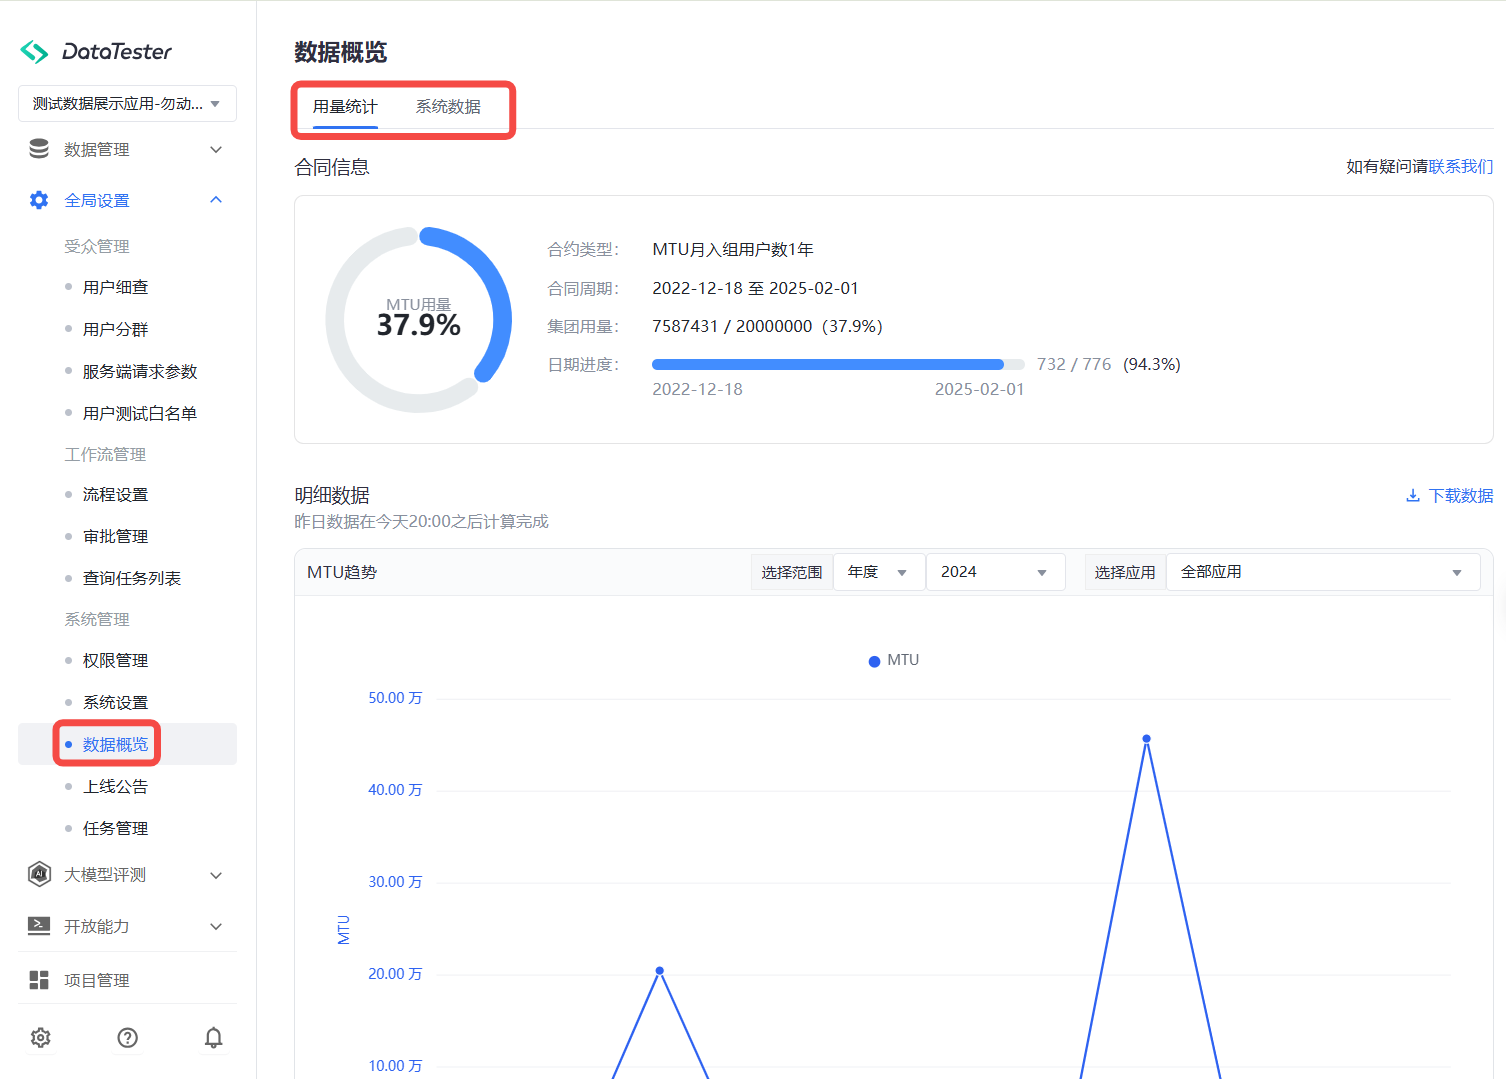Open 用户细查 in sidebar

115,287
